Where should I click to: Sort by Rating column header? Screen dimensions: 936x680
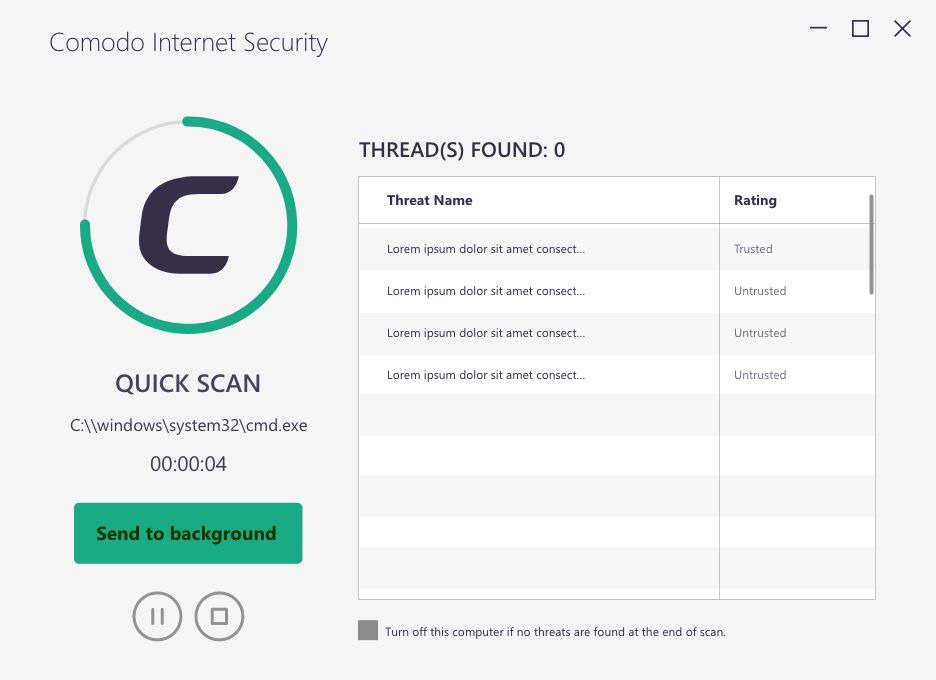pyautogui.click(x=755, y=200)
